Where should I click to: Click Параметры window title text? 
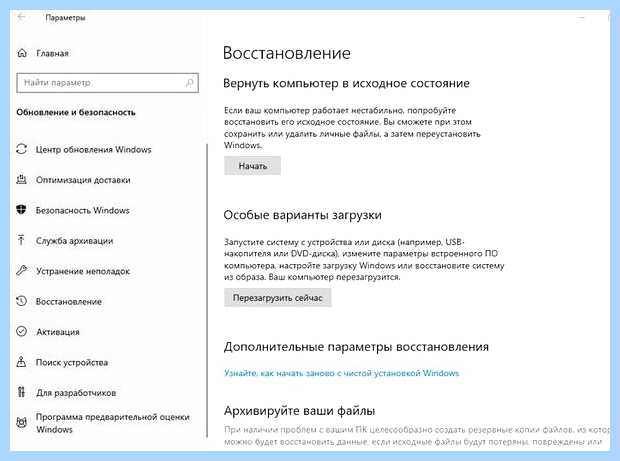(65, 17)
